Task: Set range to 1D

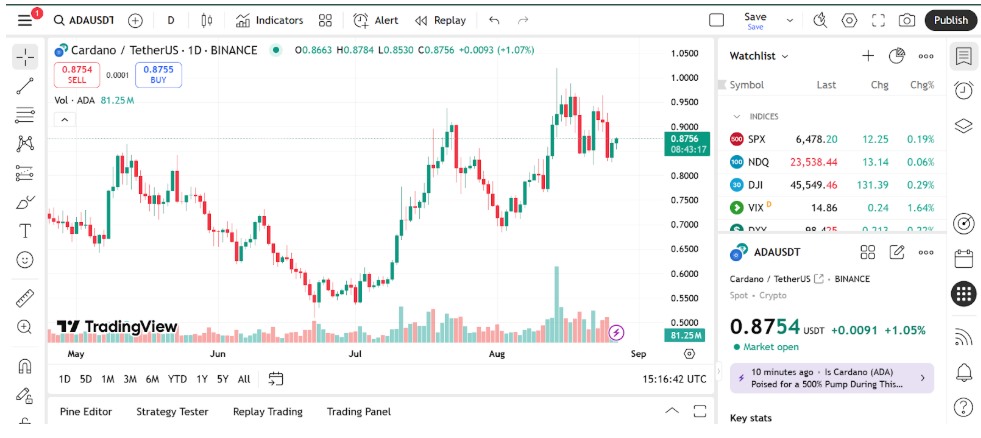Action: (64, 379)
